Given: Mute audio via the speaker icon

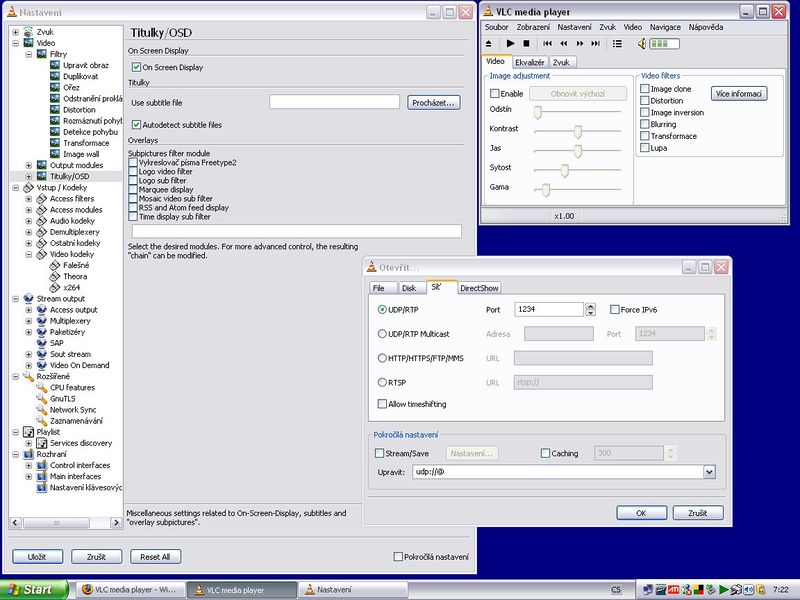Looking at the screenshot, I should coord(641,44).
